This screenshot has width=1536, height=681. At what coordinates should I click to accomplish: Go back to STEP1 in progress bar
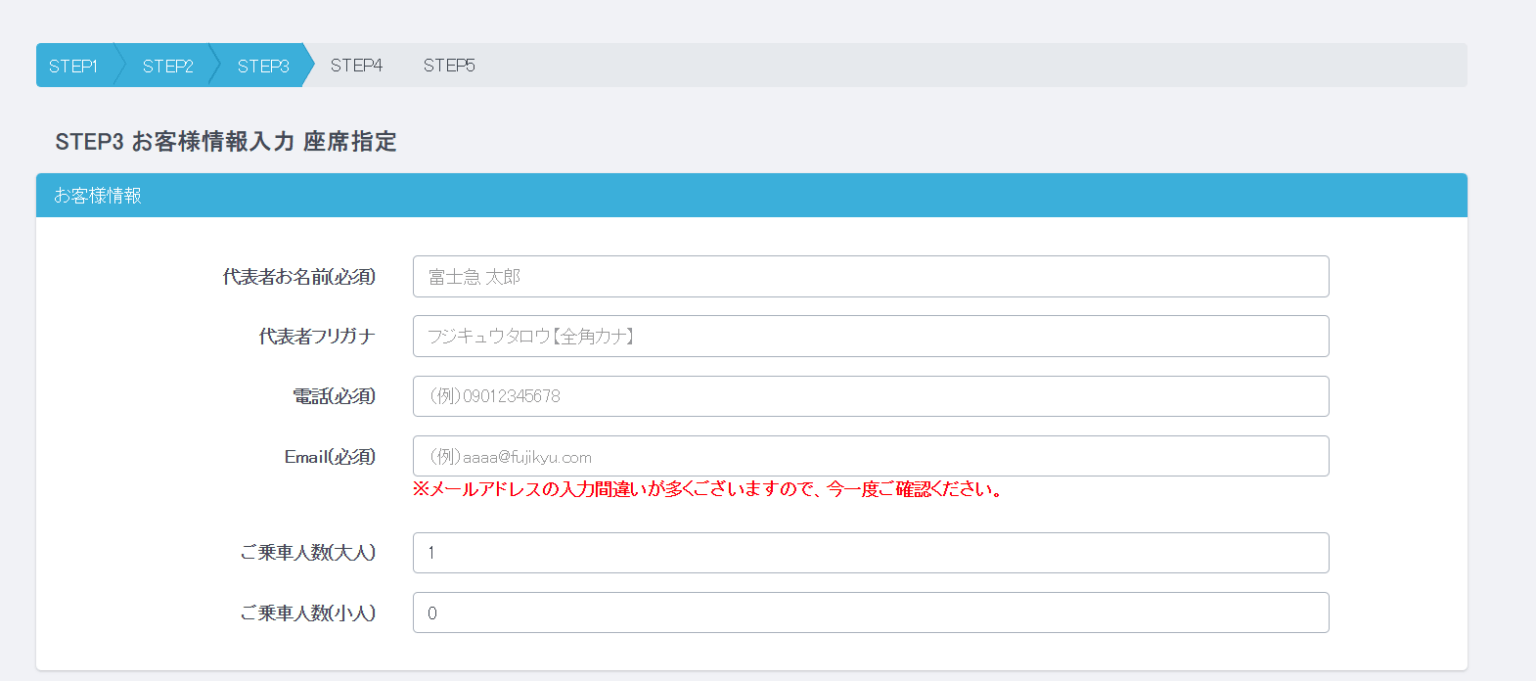tap(73, 66)
